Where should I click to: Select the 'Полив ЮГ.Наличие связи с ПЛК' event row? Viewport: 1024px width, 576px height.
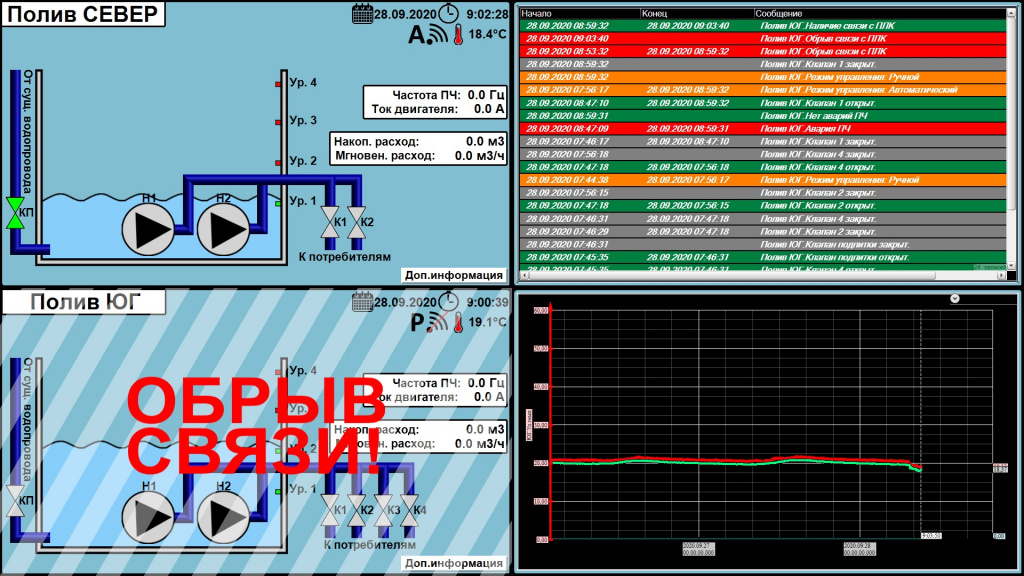(763, 25)
